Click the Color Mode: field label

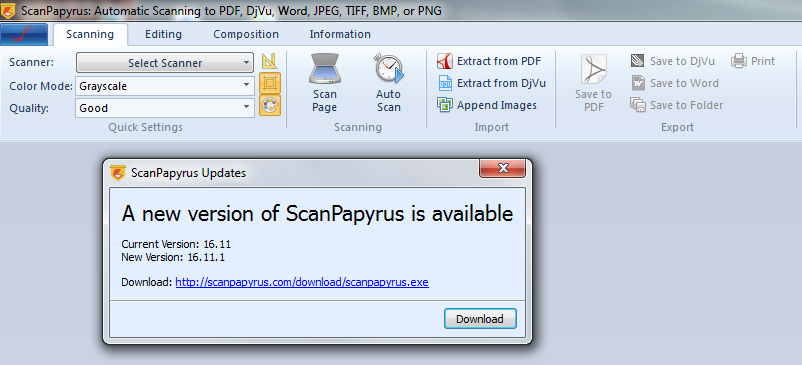point(41,86)
